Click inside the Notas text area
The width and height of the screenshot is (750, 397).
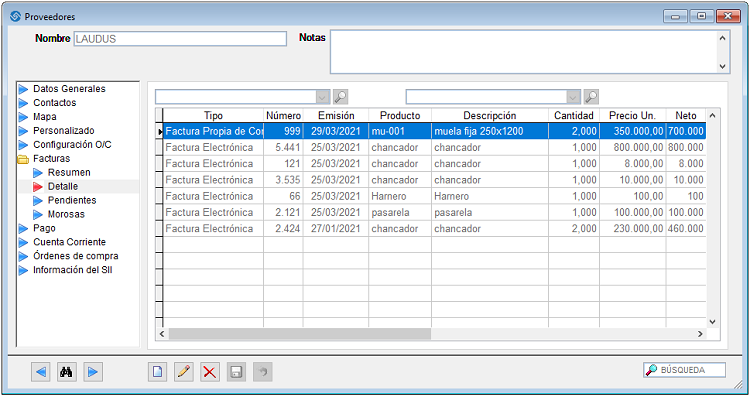click(525, 52)
